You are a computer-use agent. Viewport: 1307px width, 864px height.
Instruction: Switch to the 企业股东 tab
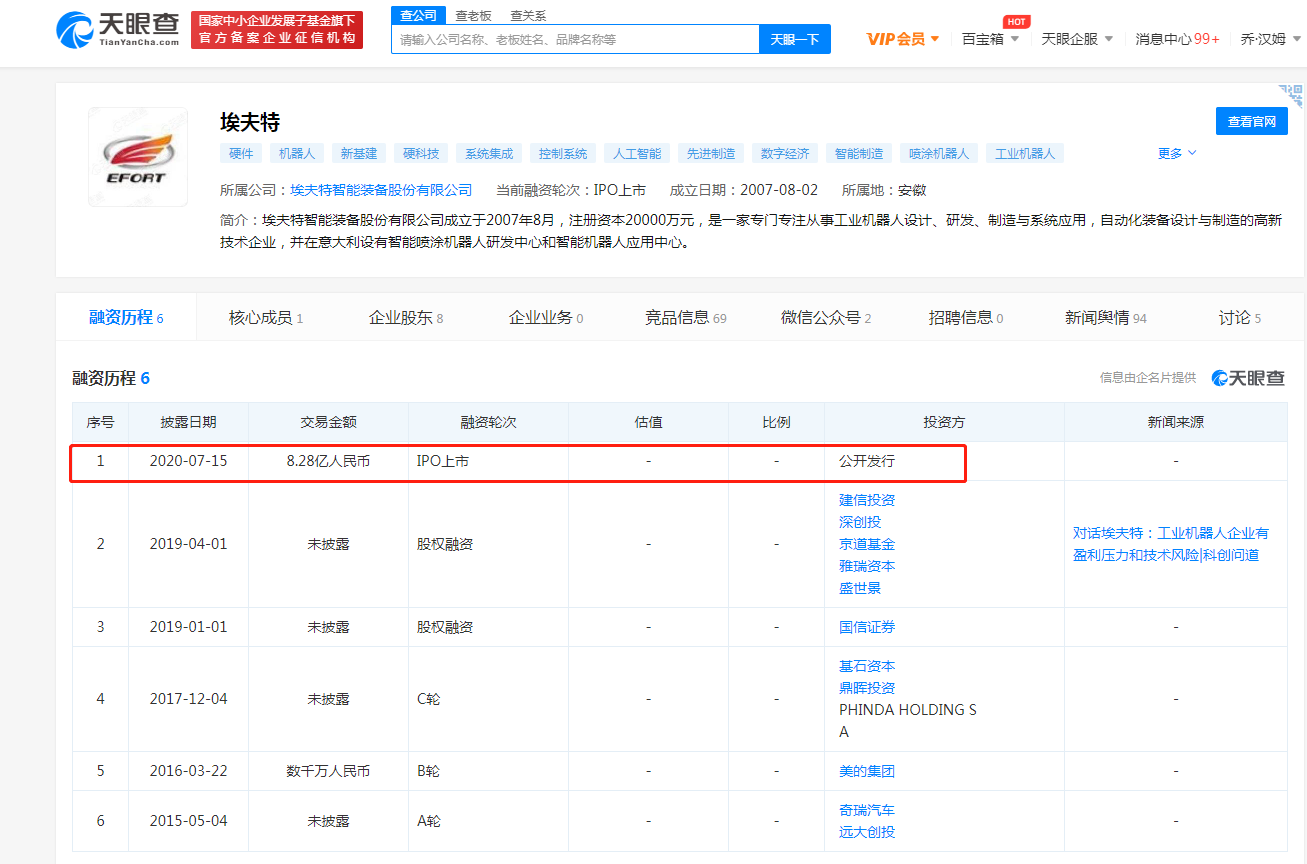coord(406,317)
